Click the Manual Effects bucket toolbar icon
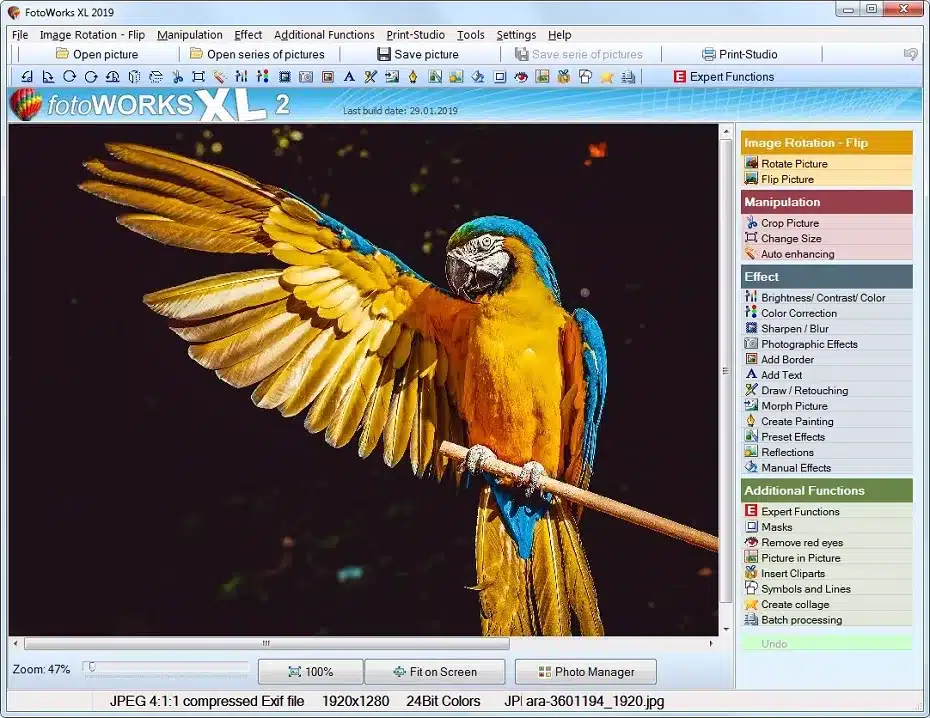Screen dimensions: 930x718 [478, 76]
